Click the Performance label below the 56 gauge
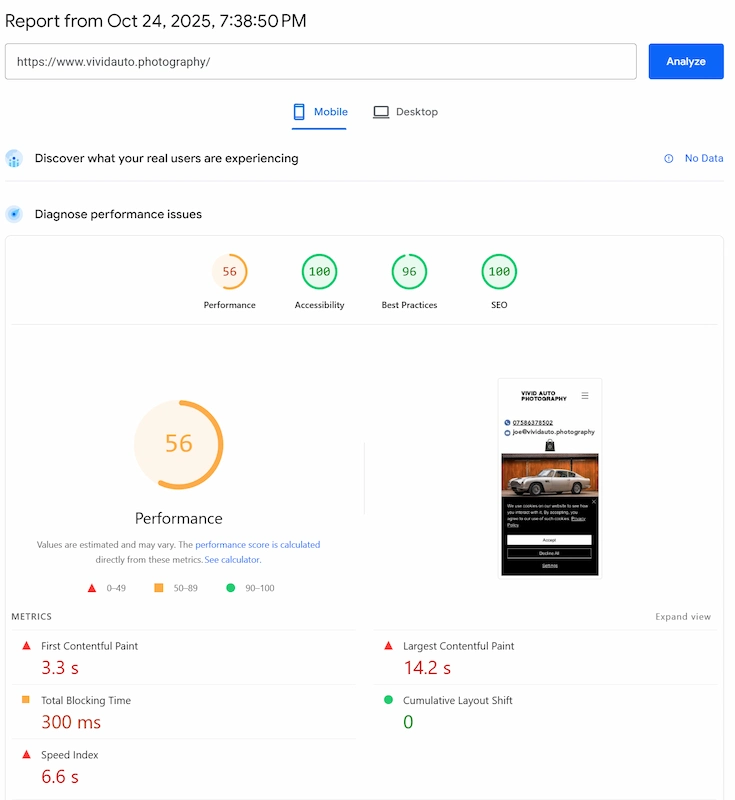The width and height of the screenshot is (735, 800). pyautogui.click(x=179, y=519)
